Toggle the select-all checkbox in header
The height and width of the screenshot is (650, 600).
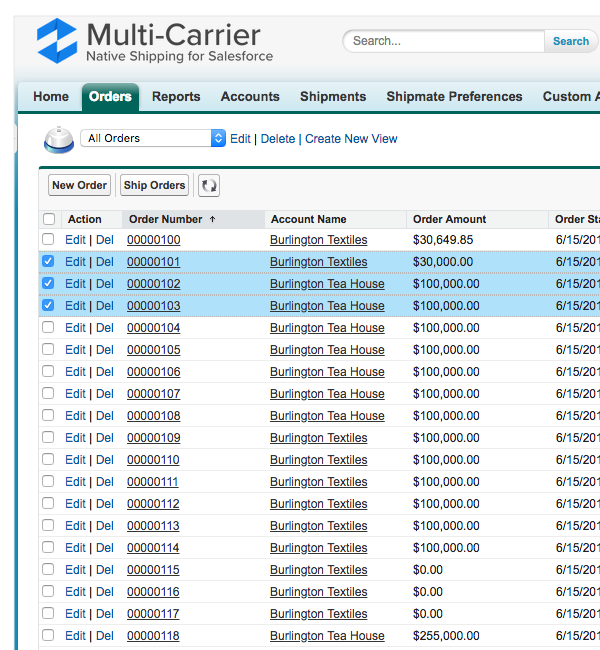(49, 219)
